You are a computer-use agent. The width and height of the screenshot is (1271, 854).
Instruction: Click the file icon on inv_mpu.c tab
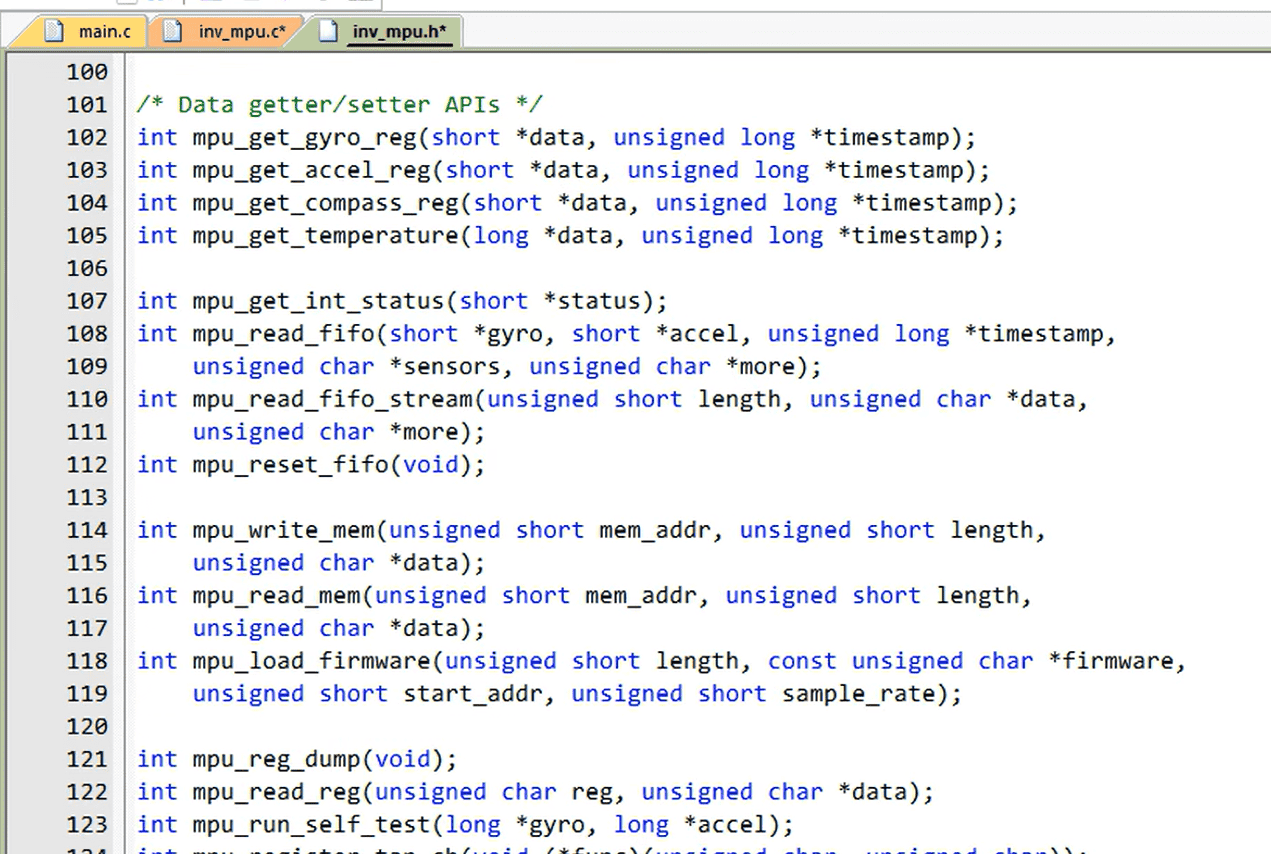click(173, 31)
